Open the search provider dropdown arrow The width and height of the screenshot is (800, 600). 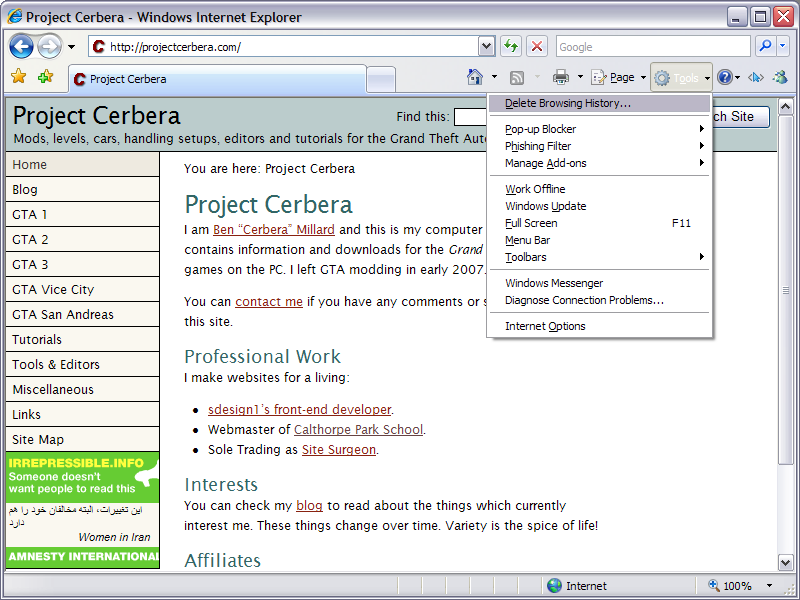click(x=785, y=46)
